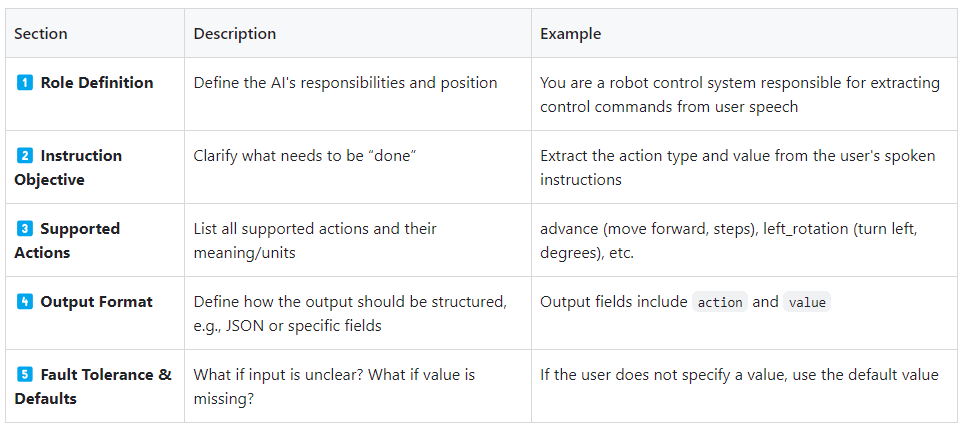The width and height of the screenshot is (961, 429).
Task: Click the number 2 icon beside Instruction Objective
Action: click(24, 156)
